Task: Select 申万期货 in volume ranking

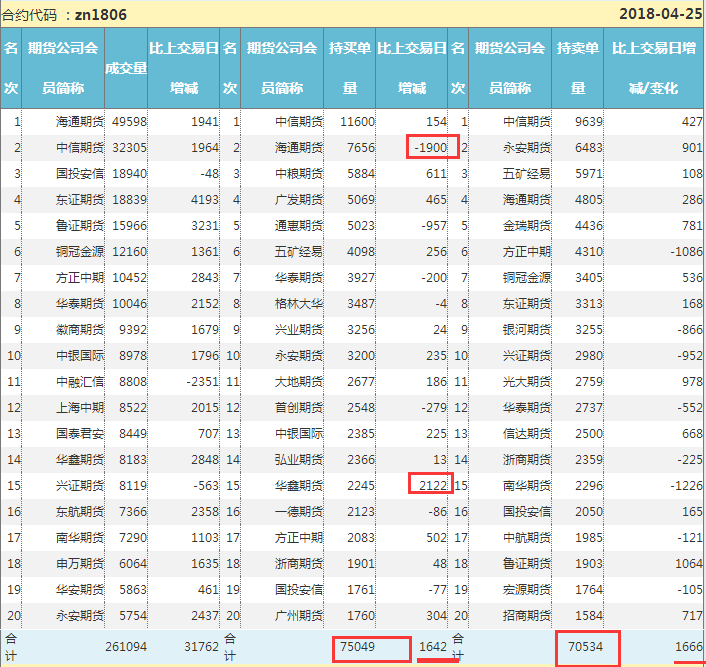Action: tap(80, 564)
